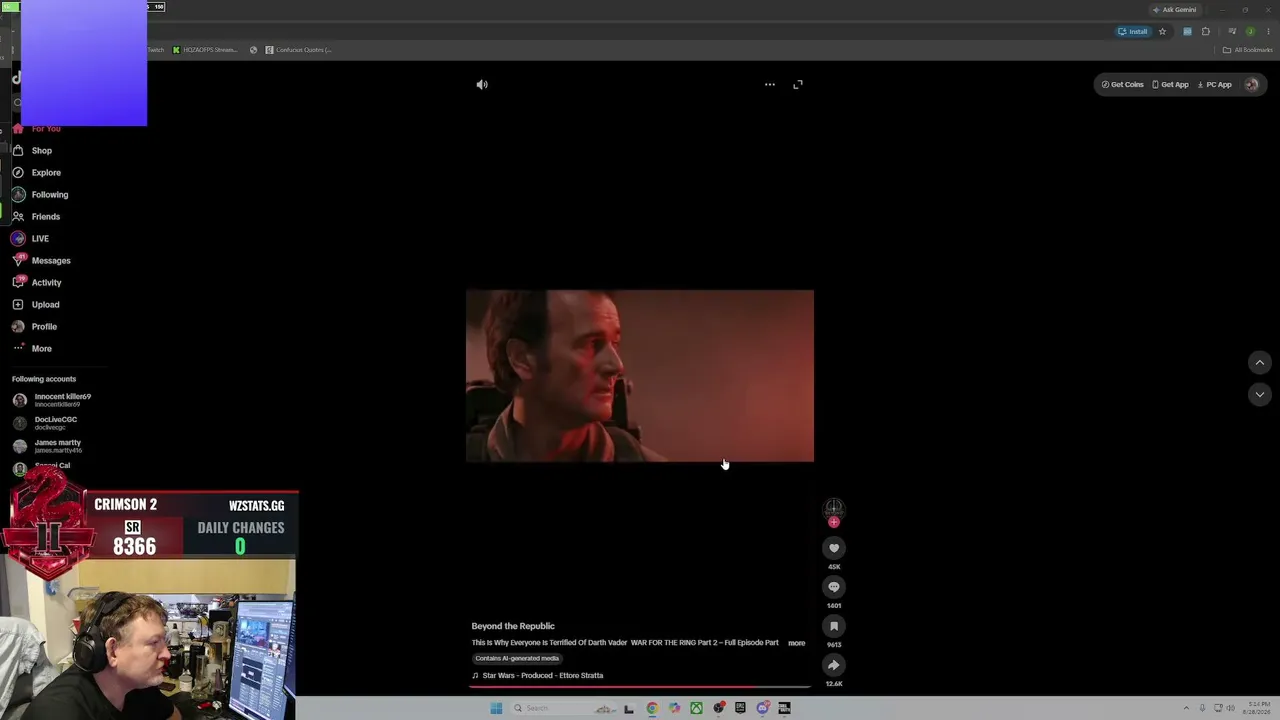Open the Friends icon in sidebar
This screenshot has width=1280, height=720.
[x=18, y=217]
